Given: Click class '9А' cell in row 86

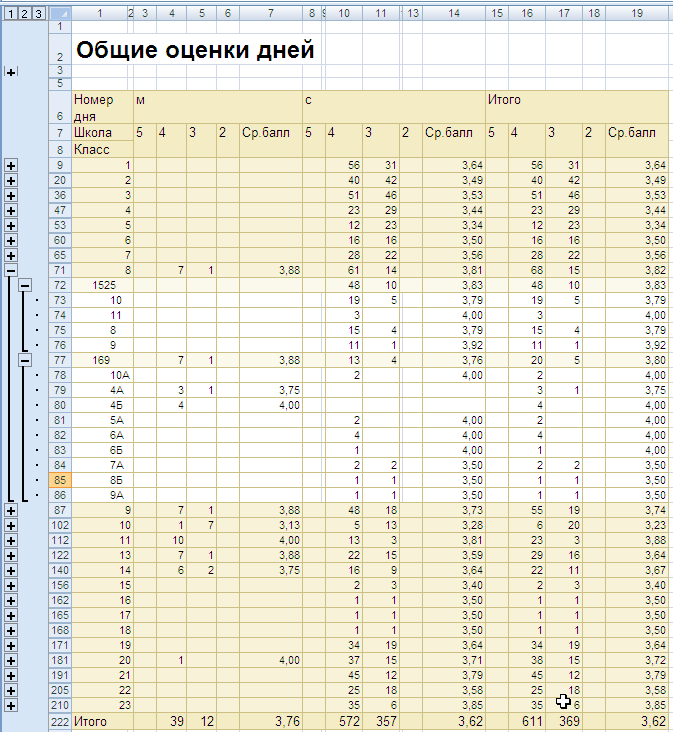Looking at the screenshot, I should click(x=103, y=495).
